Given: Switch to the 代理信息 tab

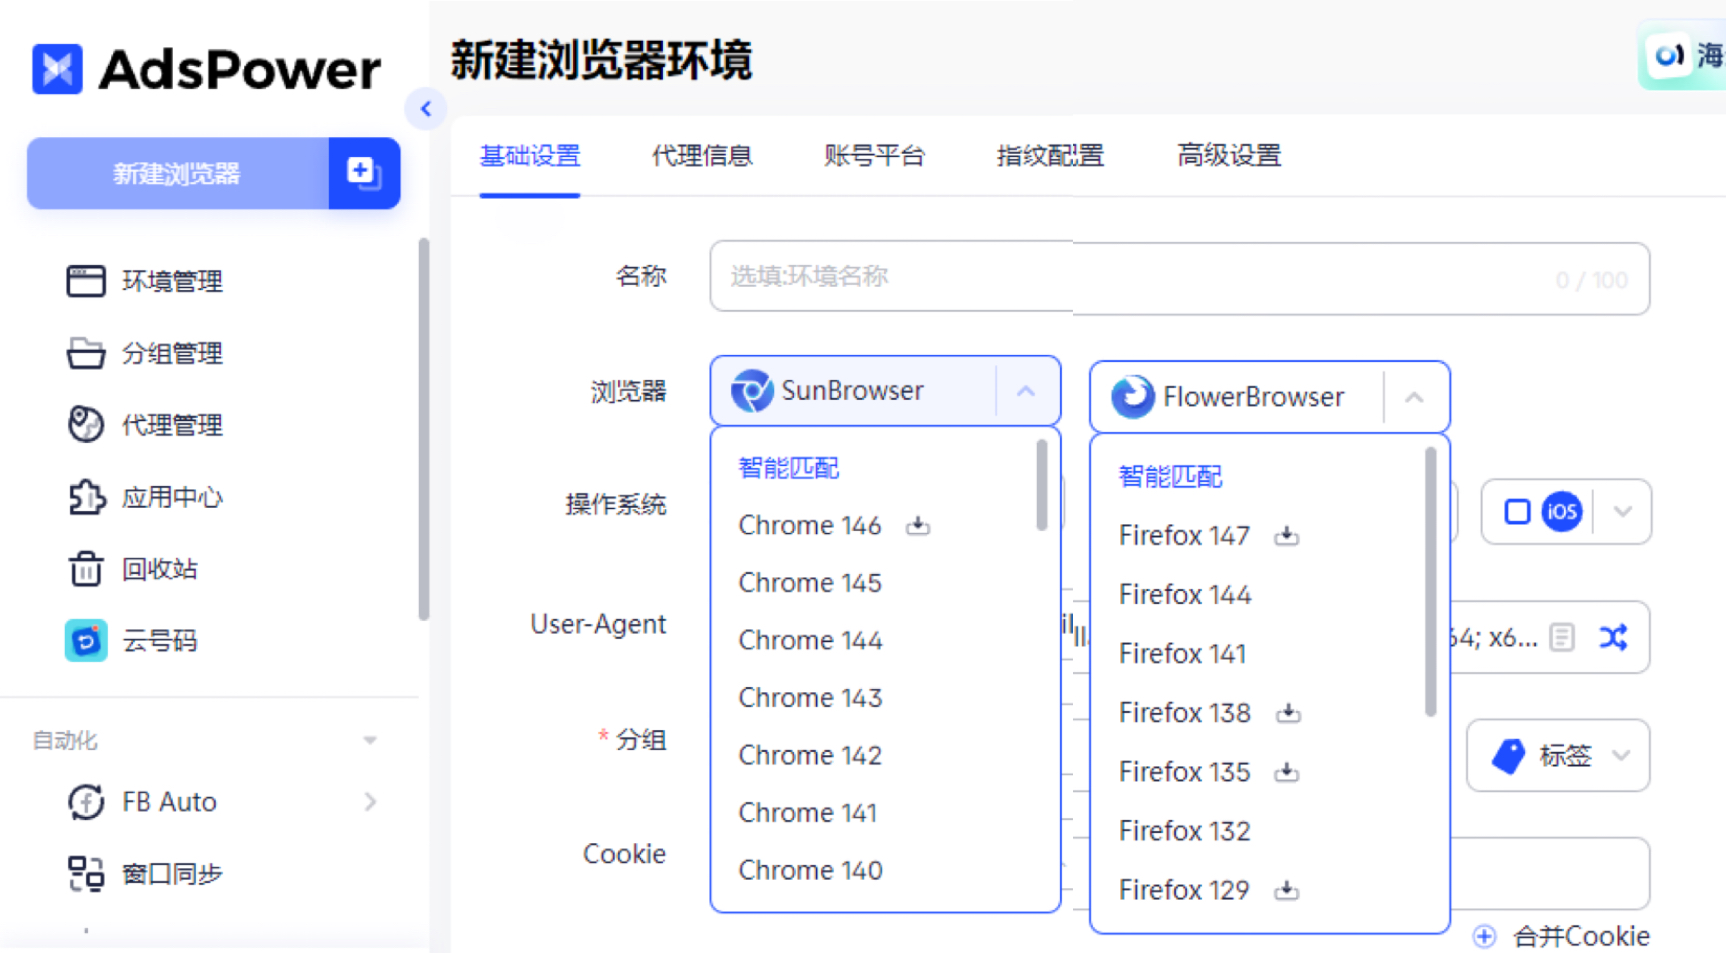Looking at the screenshot, I should point(701,156).
